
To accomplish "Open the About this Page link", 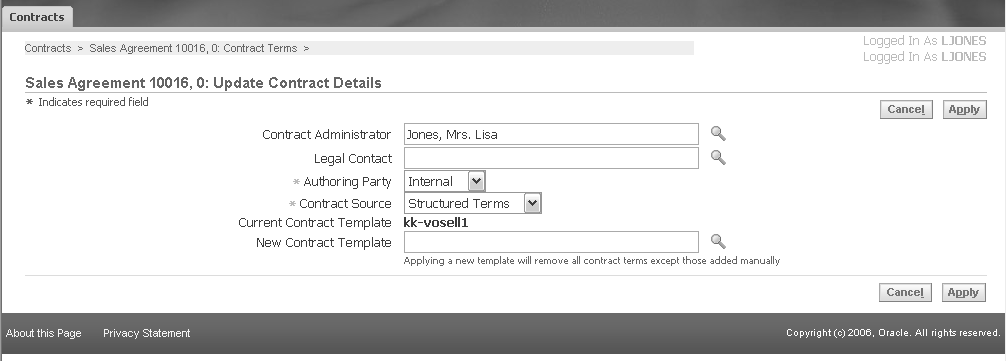I will (x=44, y=333).
